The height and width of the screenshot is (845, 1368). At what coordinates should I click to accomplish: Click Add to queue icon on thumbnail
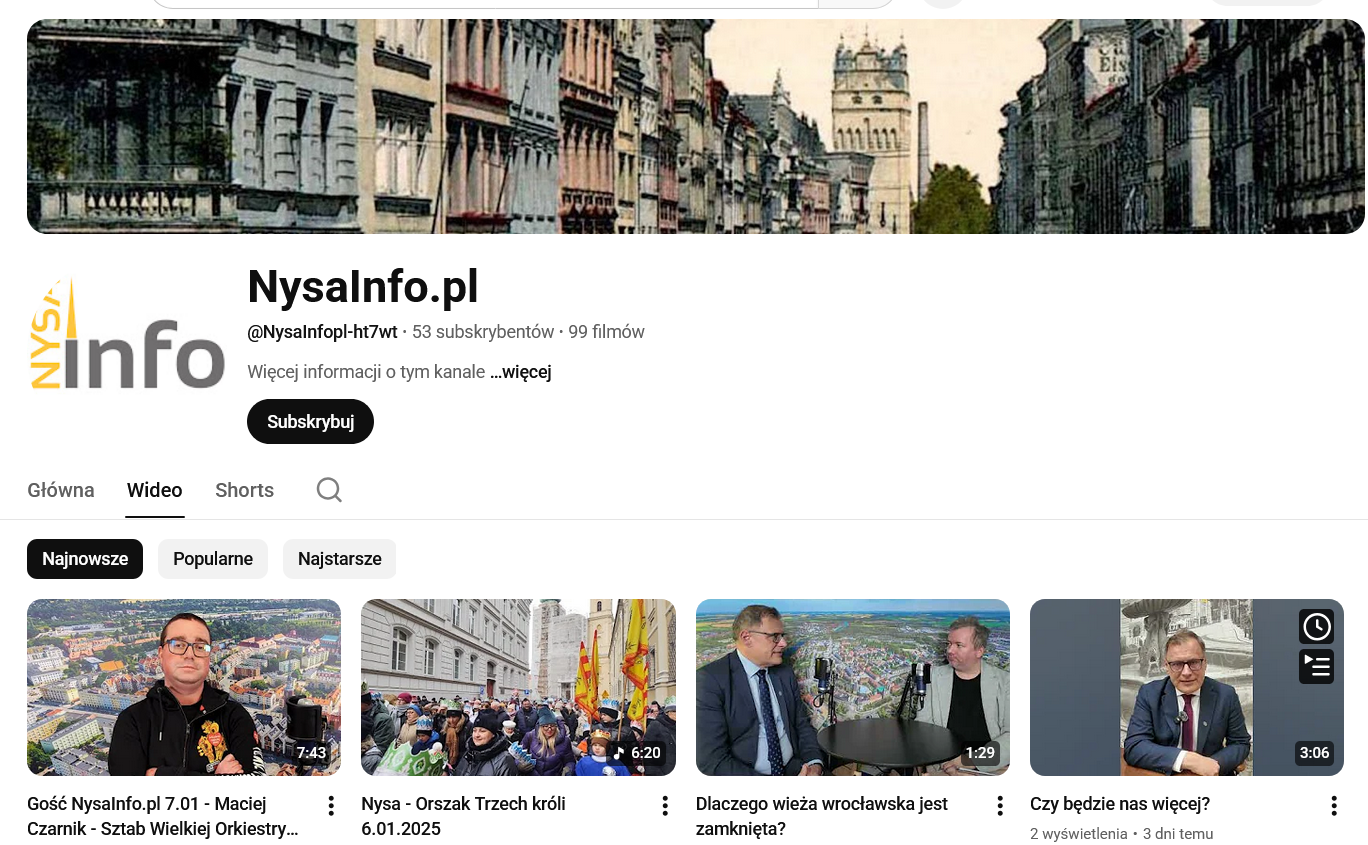[x=1316, y=666]
